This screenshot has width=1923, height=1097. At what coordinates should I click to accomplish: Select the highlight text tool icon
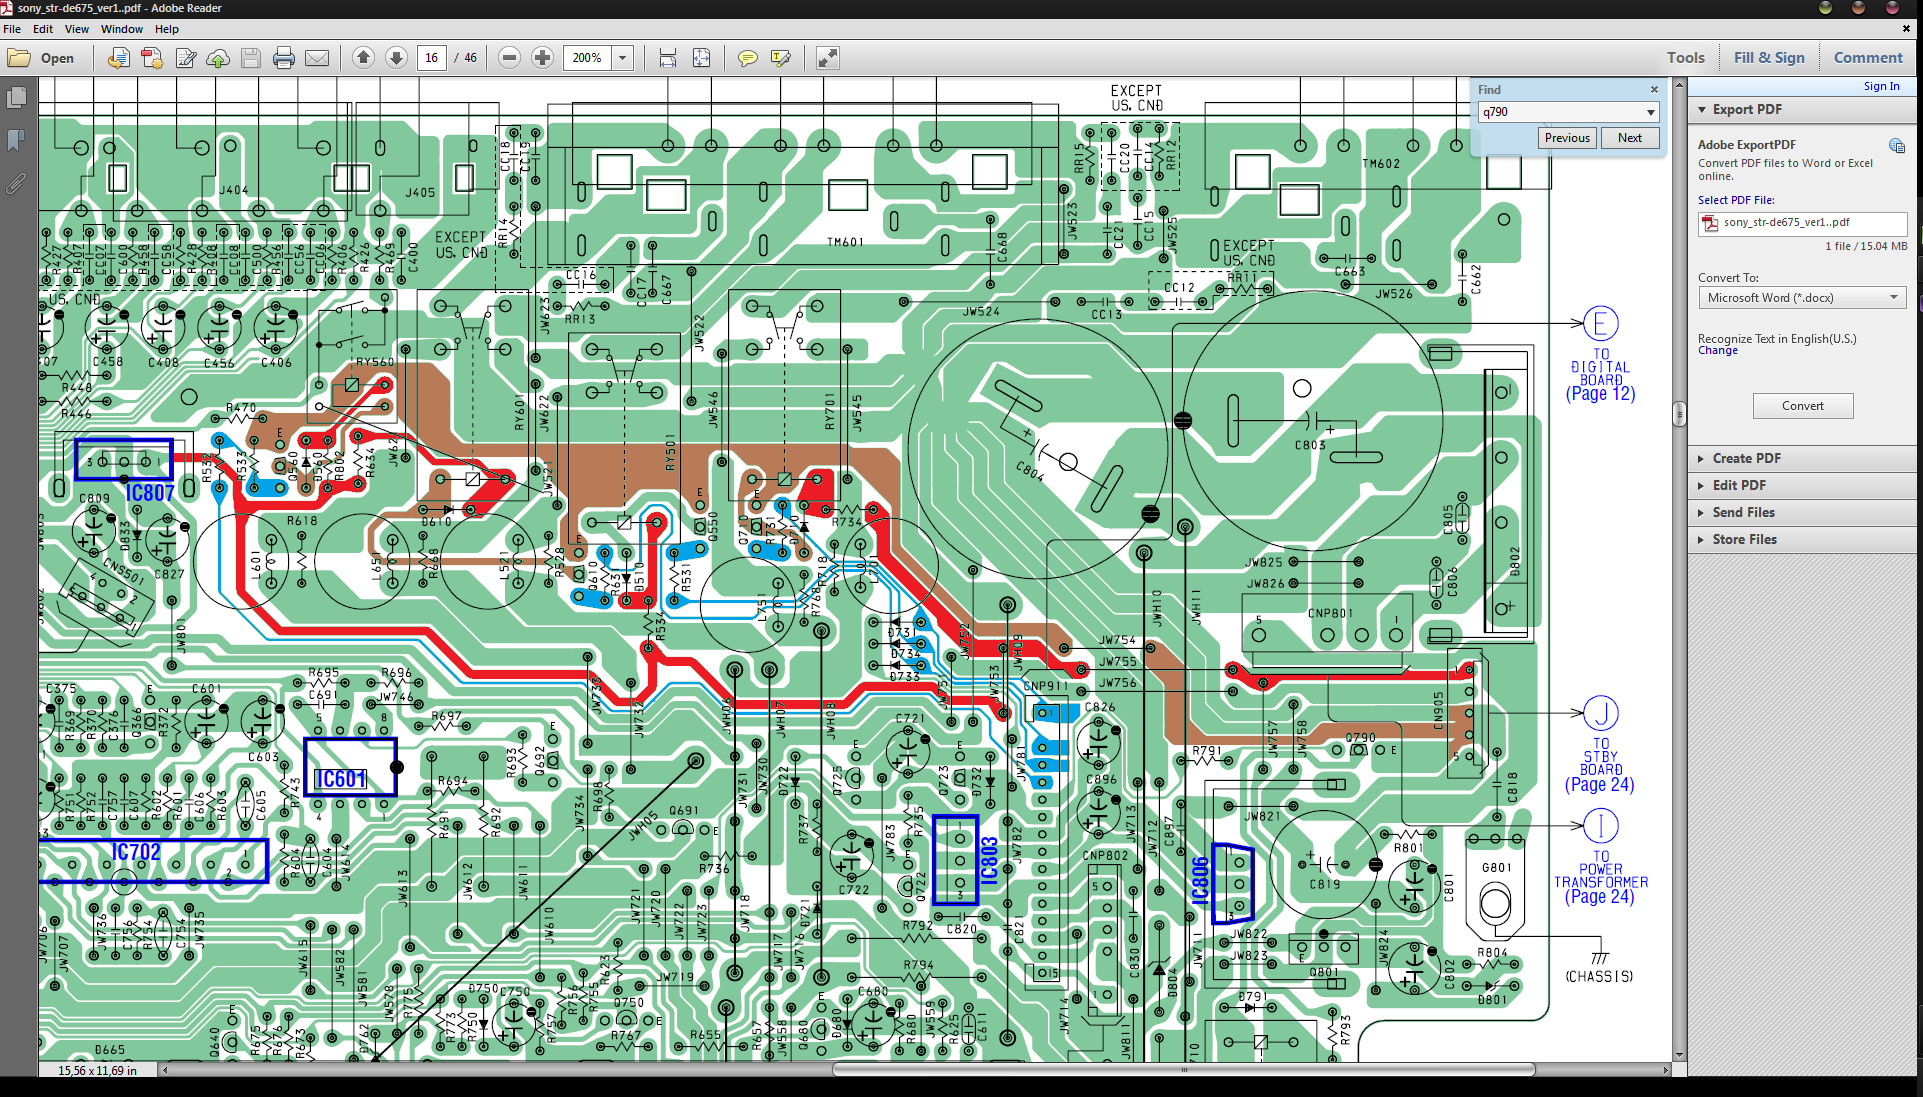(781, 58)
